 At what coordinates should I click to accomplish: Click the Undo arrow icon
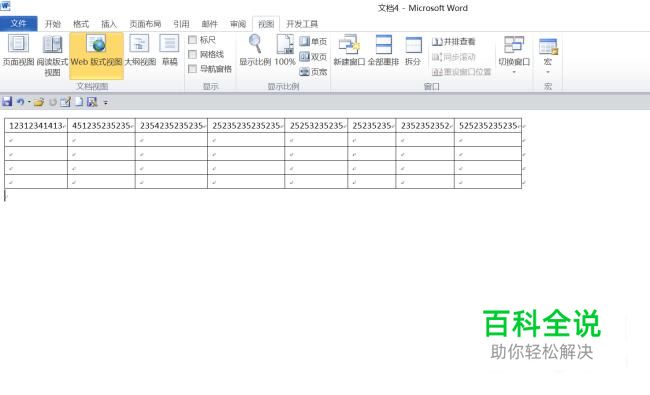(x=20, y=102)
